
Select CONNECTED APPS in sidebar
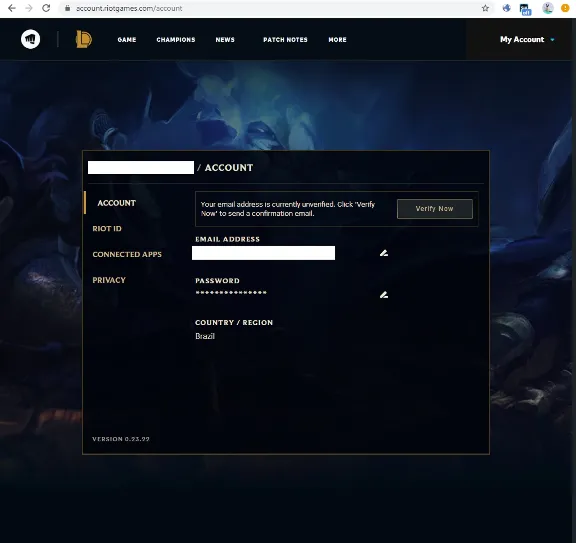coord(127,254)
